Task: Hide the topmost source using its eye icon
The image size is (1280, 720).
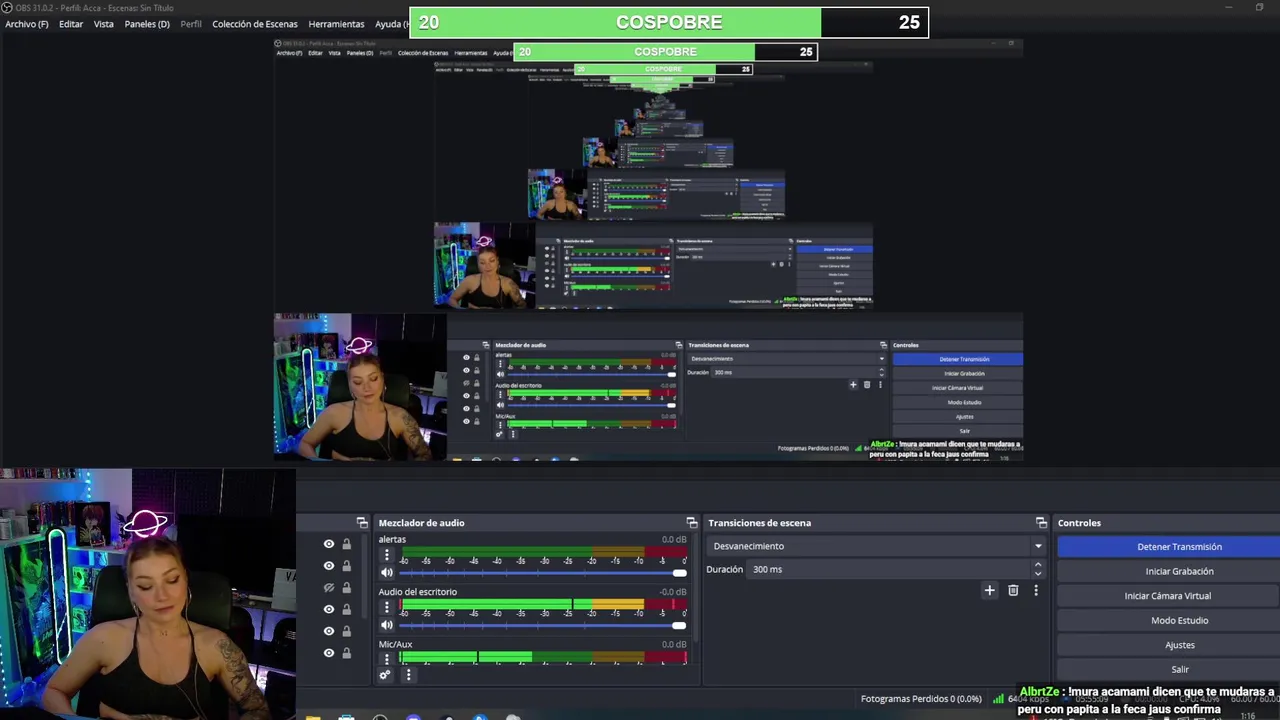Action: click(x=328, y=544)
